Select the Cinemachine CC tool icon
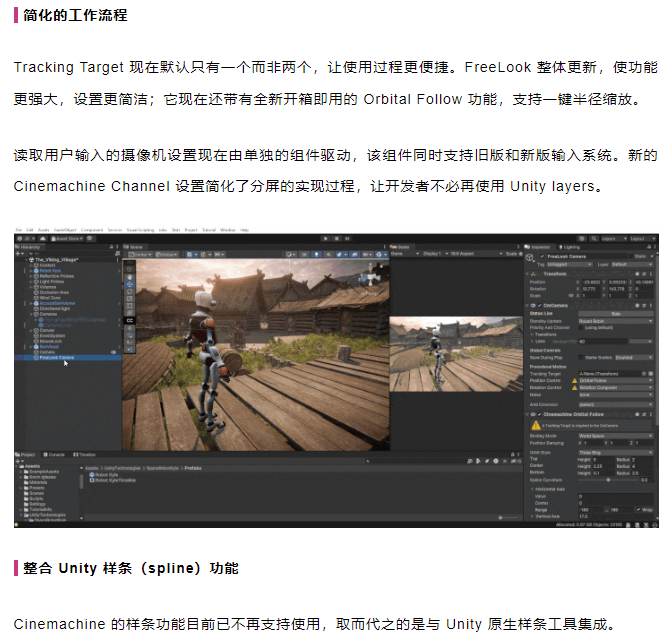The width and height of the screenshot is (670, 641). tap(129, 320)
